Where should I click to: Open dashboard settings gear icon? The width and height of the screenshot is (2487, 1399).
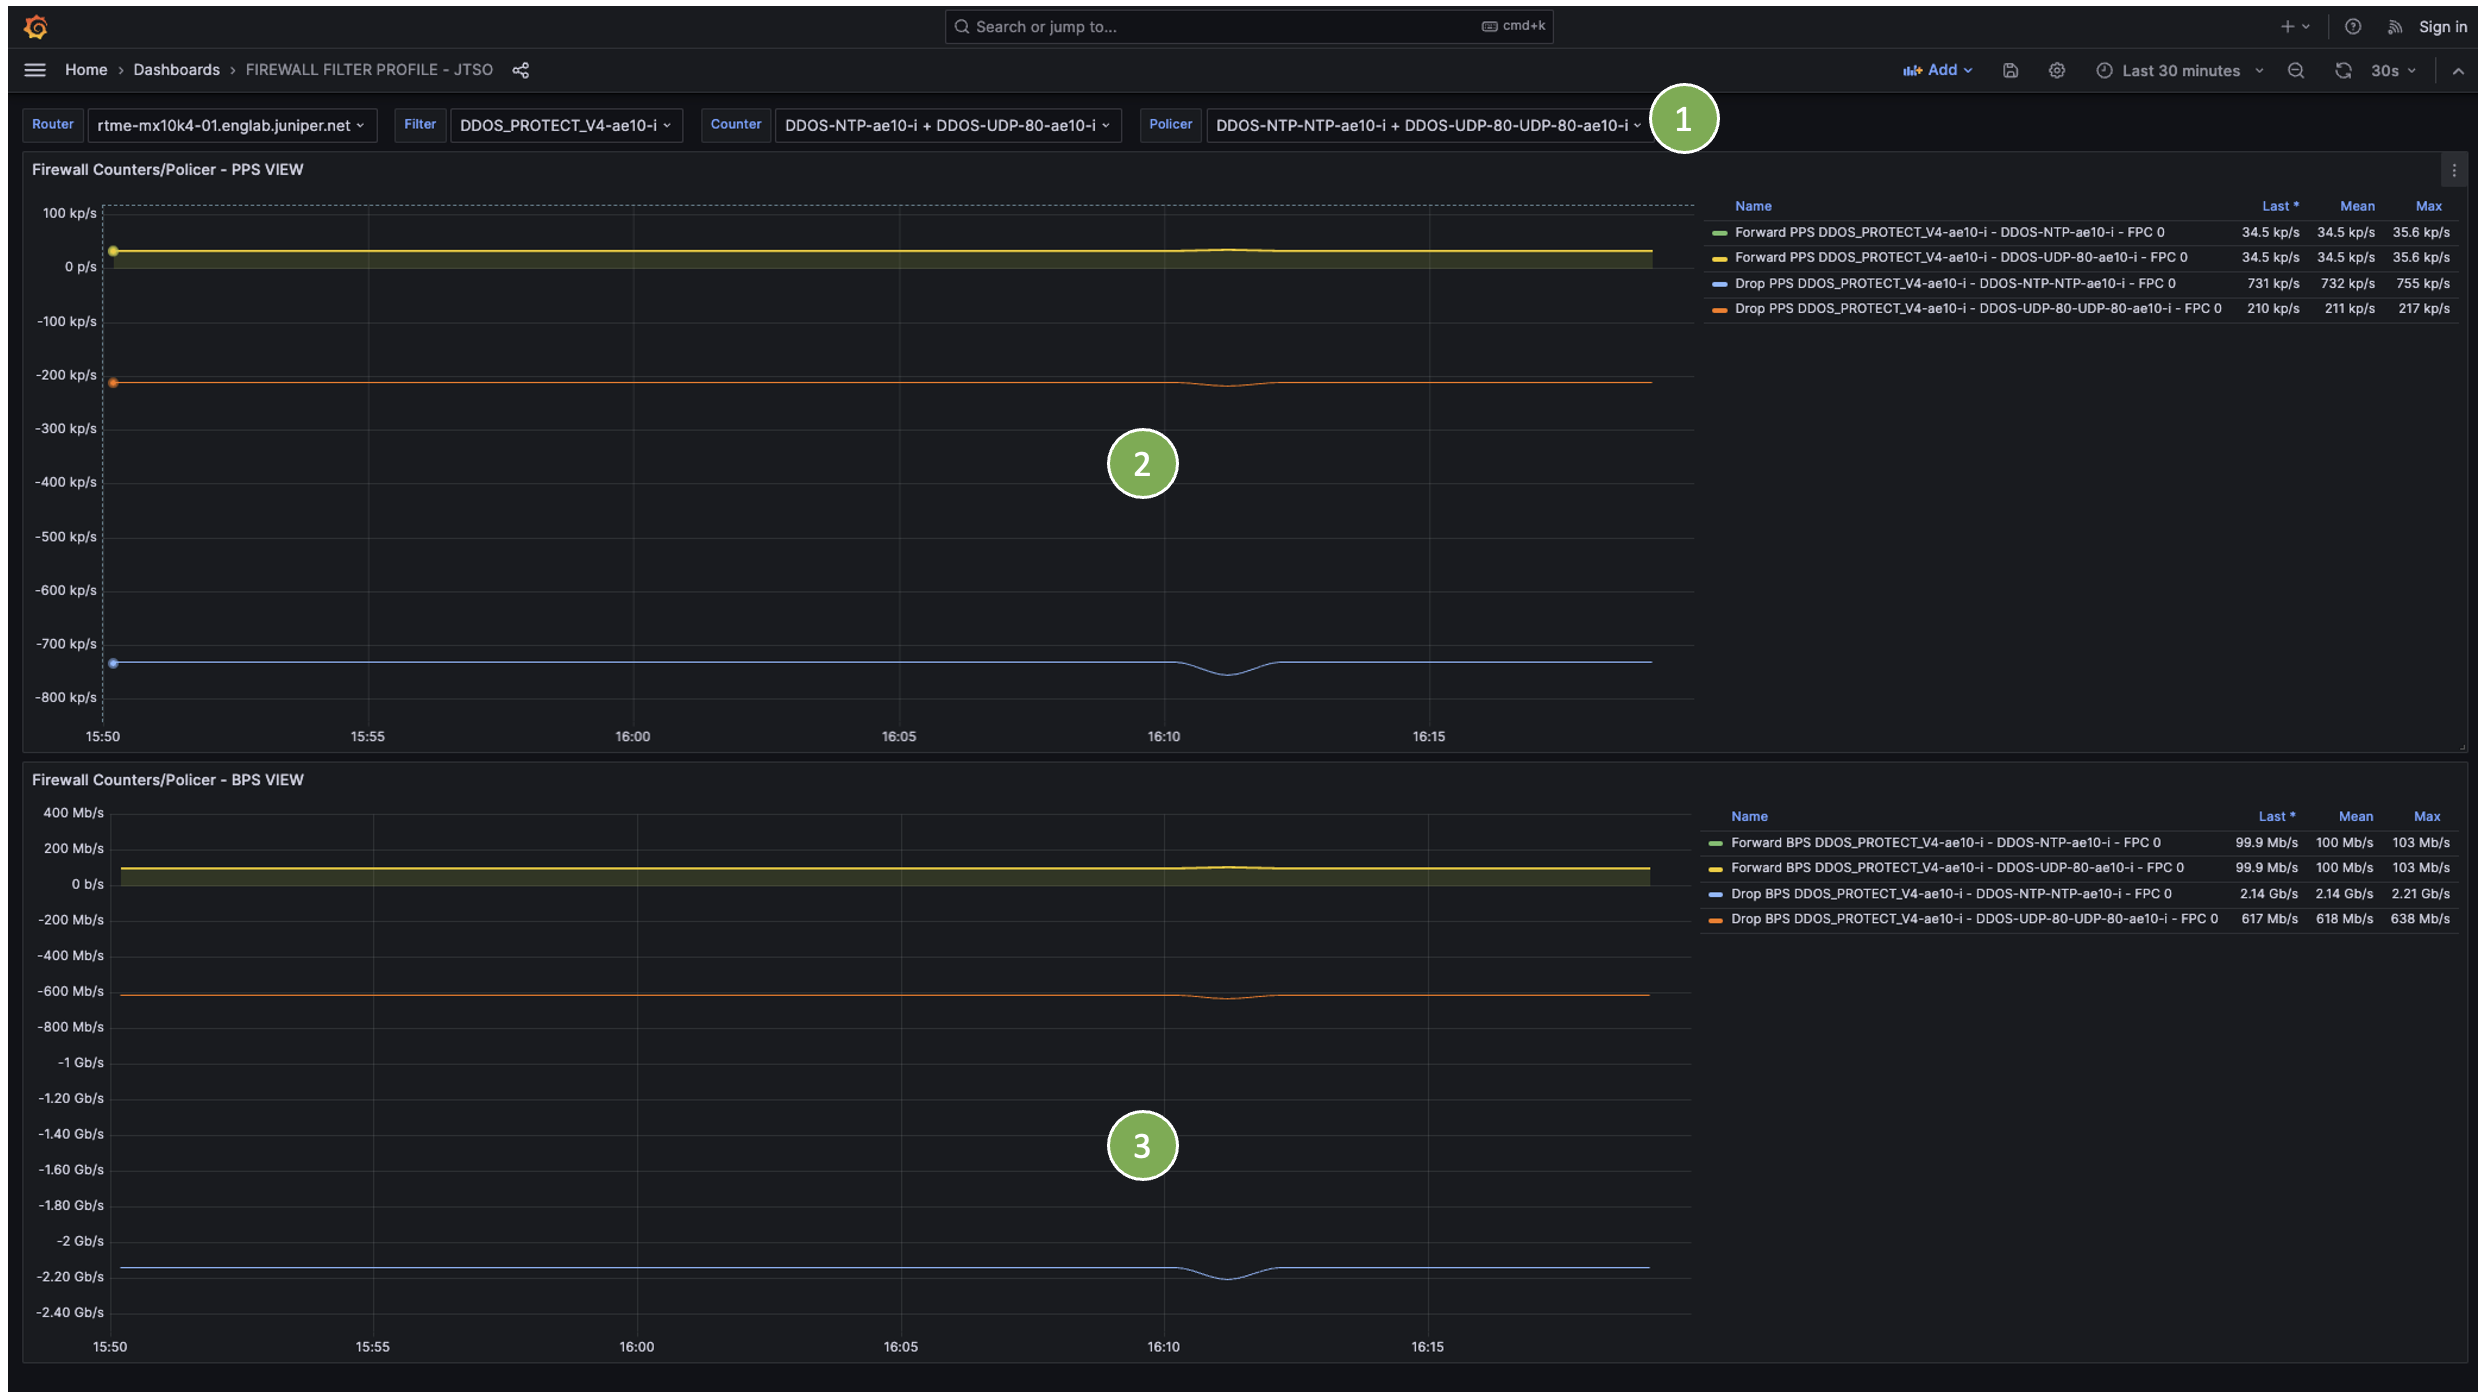pos(2056,70)
